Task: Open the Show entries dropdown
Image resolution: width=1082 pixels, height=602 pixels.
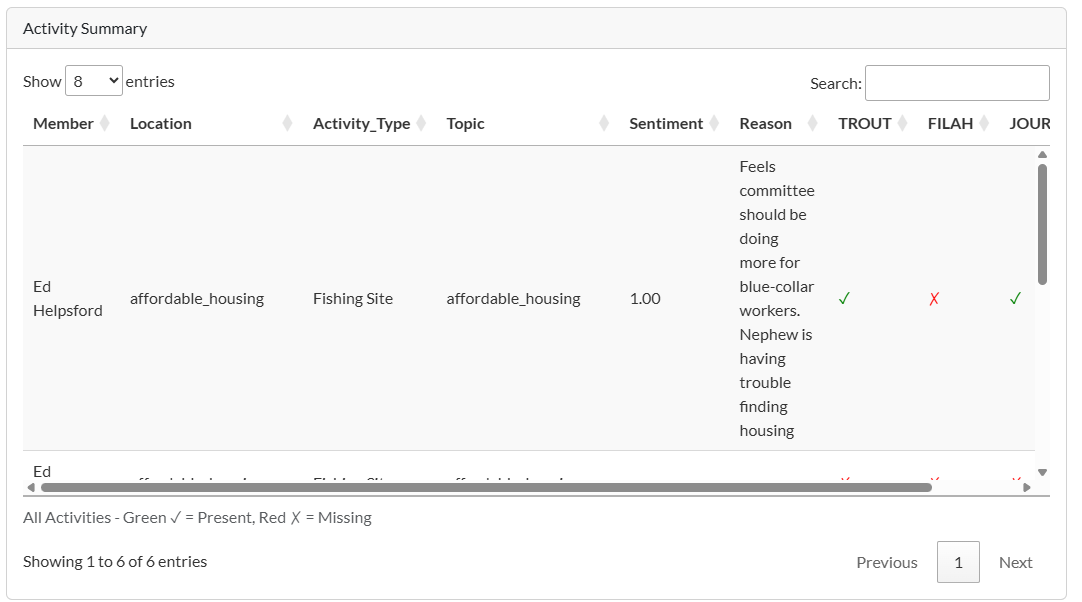Action: (94, 82)
